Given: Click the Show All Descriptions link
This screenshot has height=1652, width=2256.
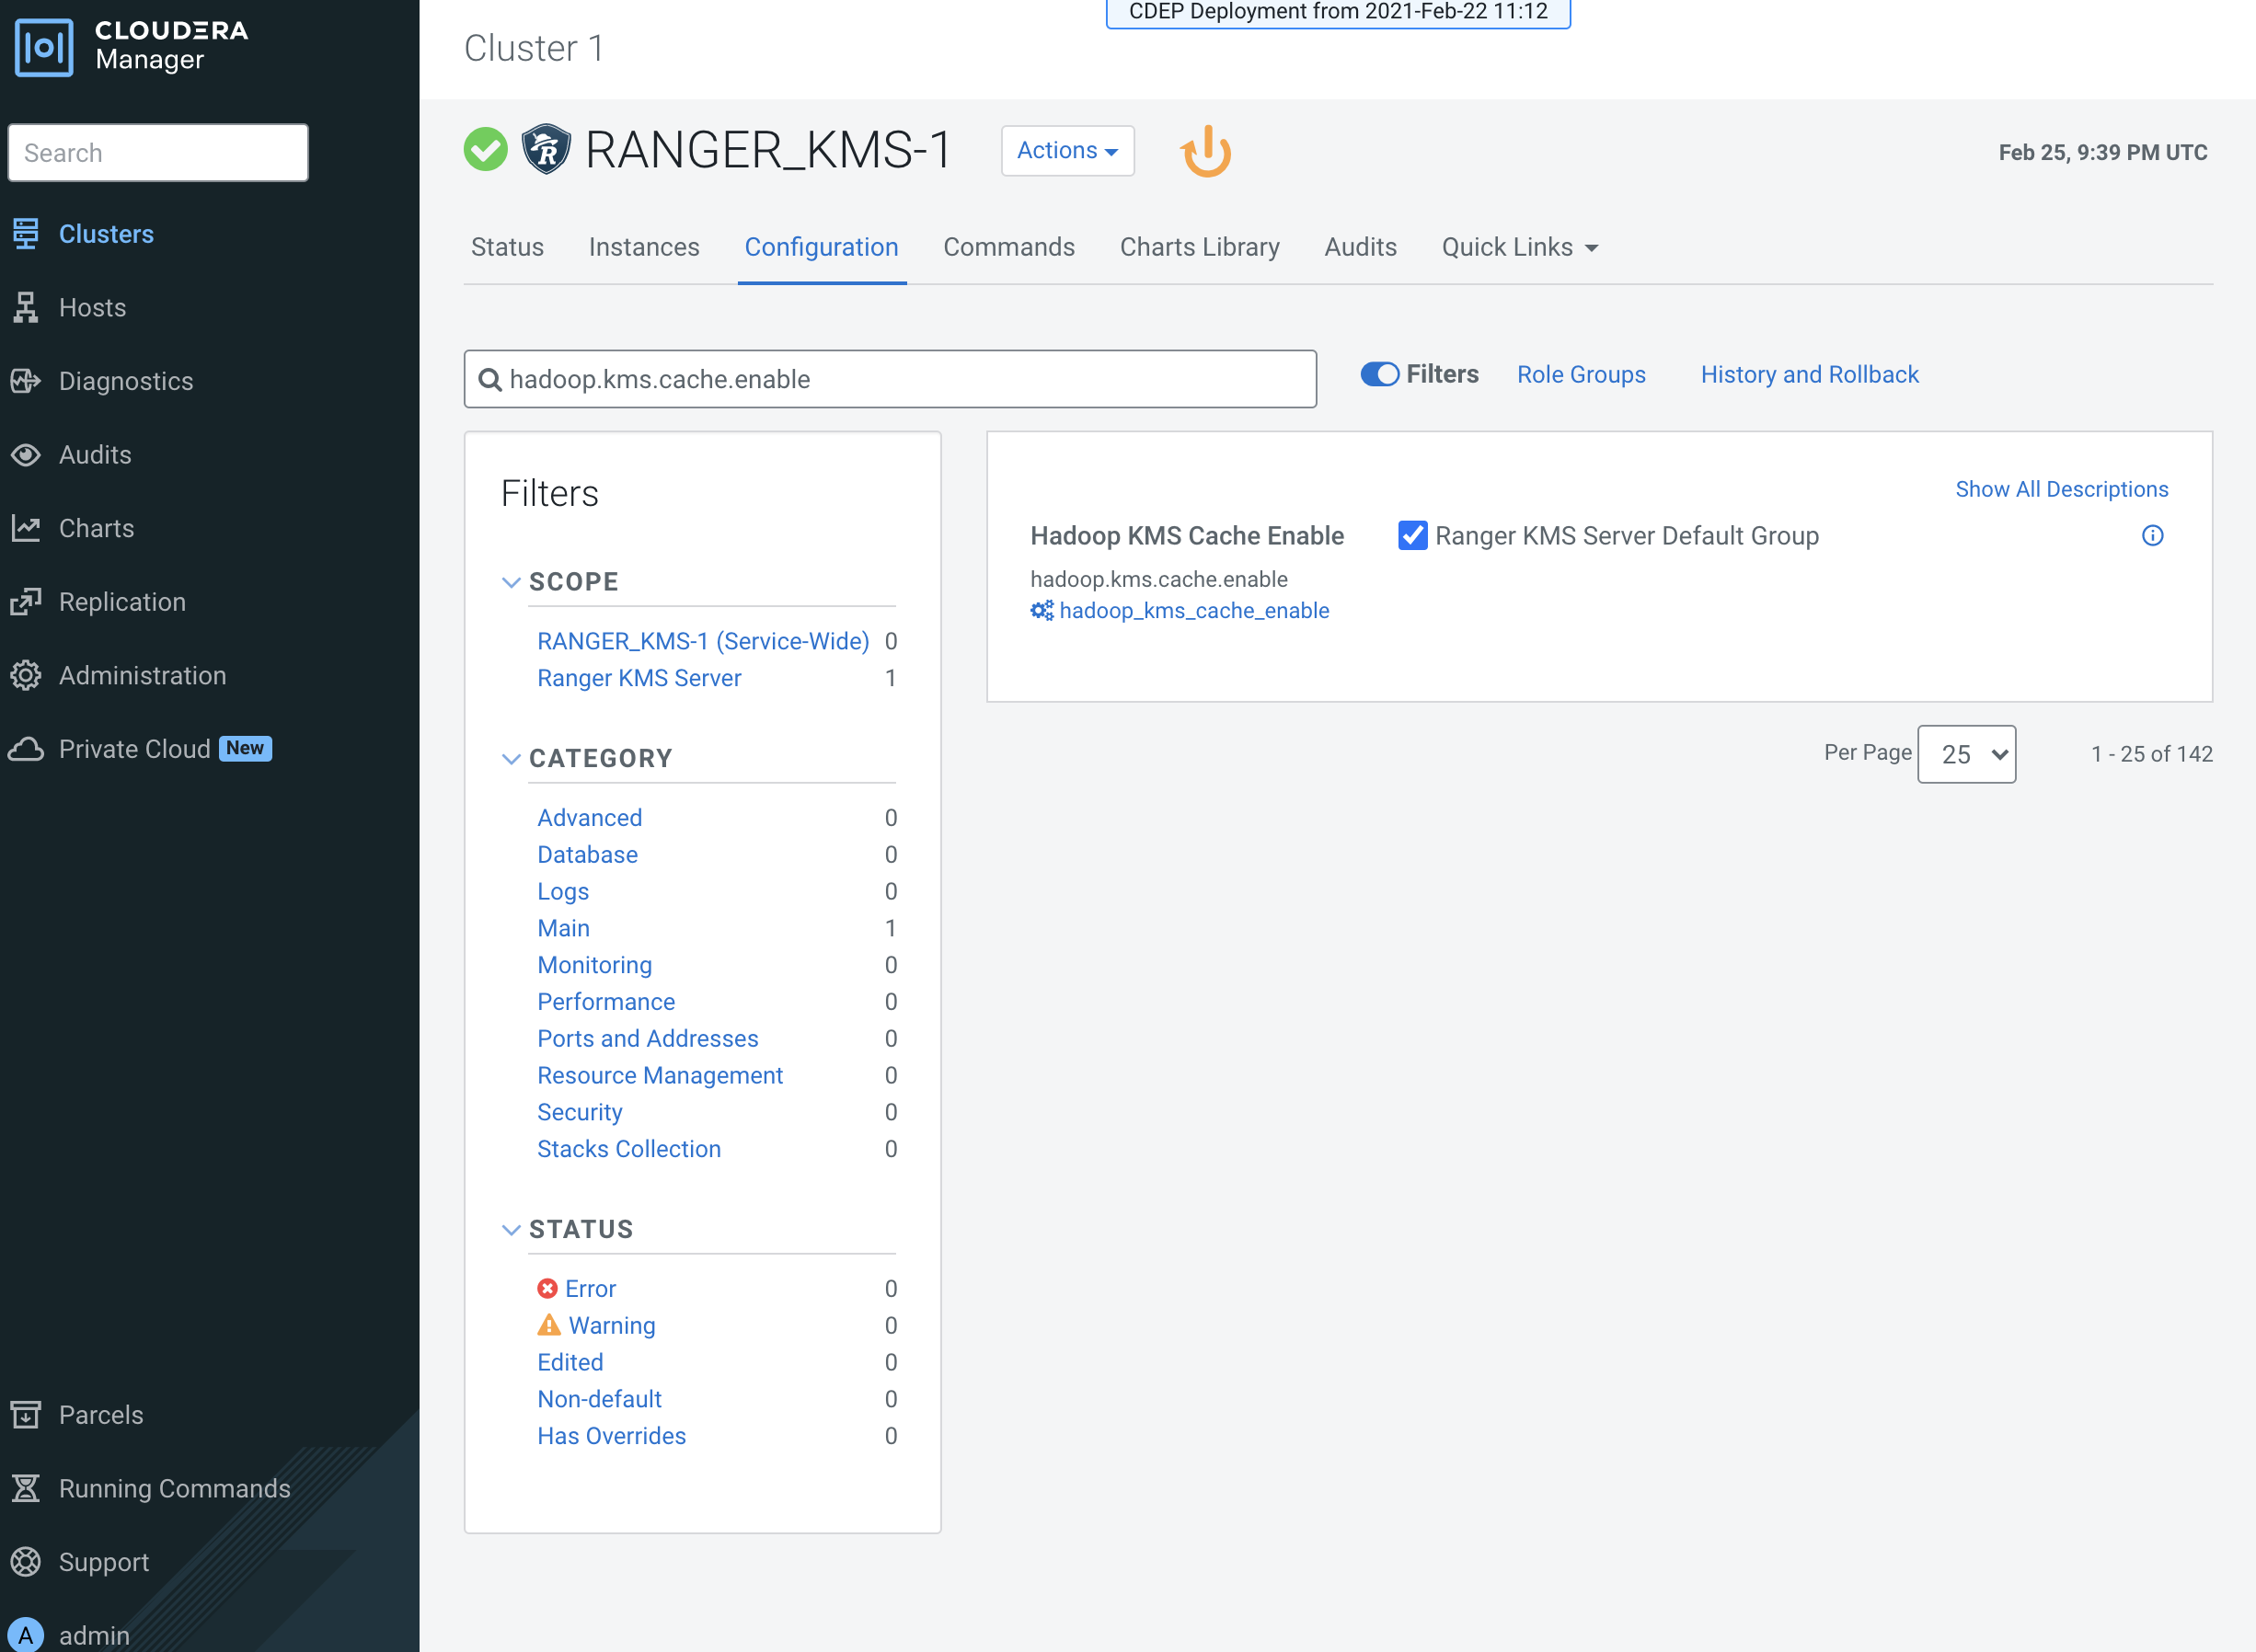Looking at the screenshot, I should (2061, 489).
